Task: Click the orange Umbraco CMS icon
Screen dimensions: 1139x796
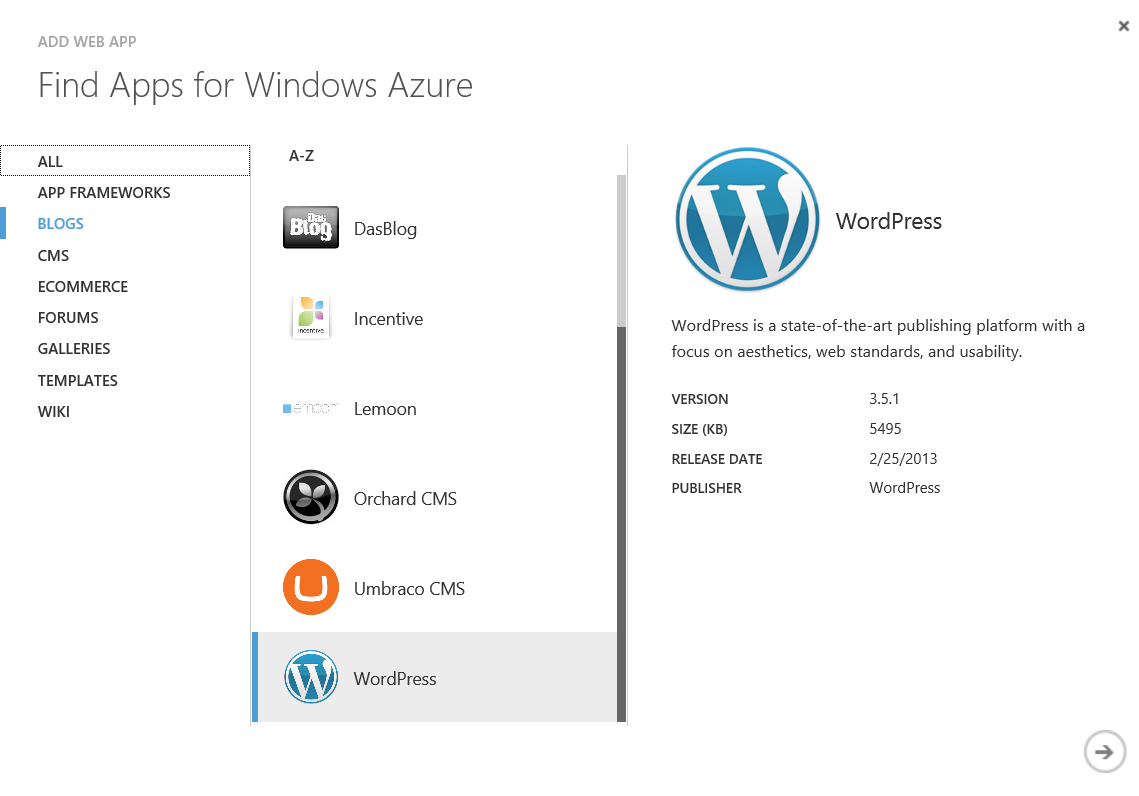Action: [x=310, y=587]
